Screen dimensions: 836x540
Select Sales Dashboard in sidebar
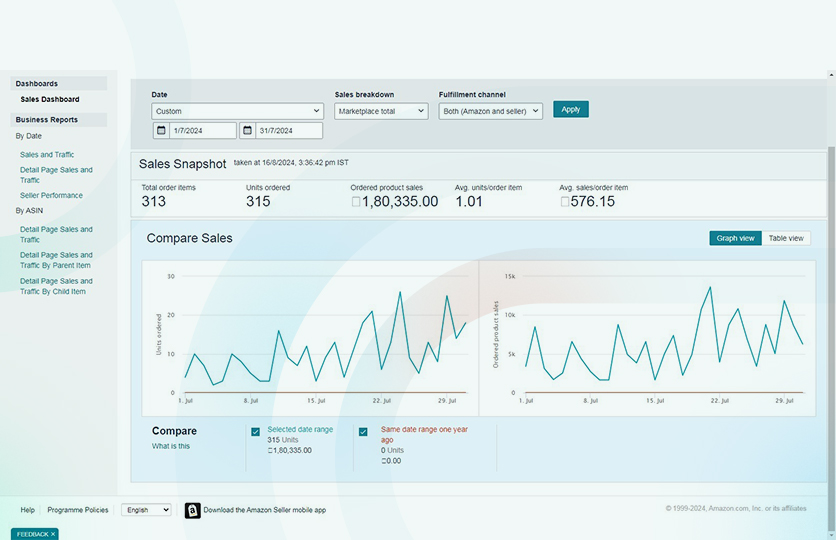click(50, 99)
